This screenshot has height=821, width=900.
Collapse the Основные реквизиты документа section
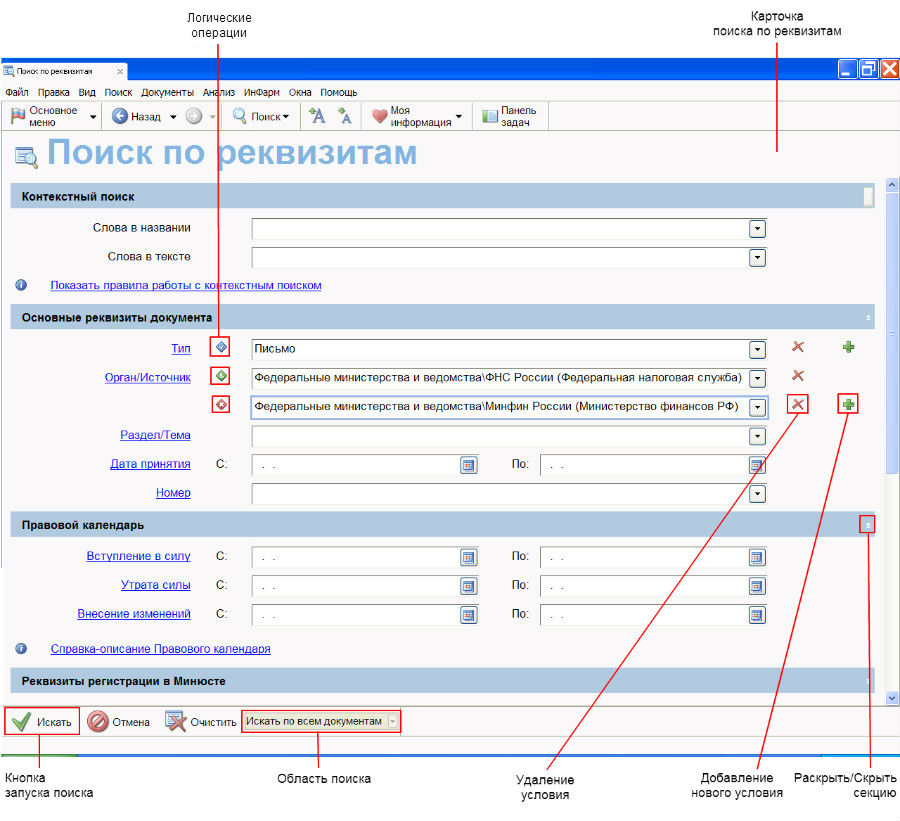[x=868, y=317]
